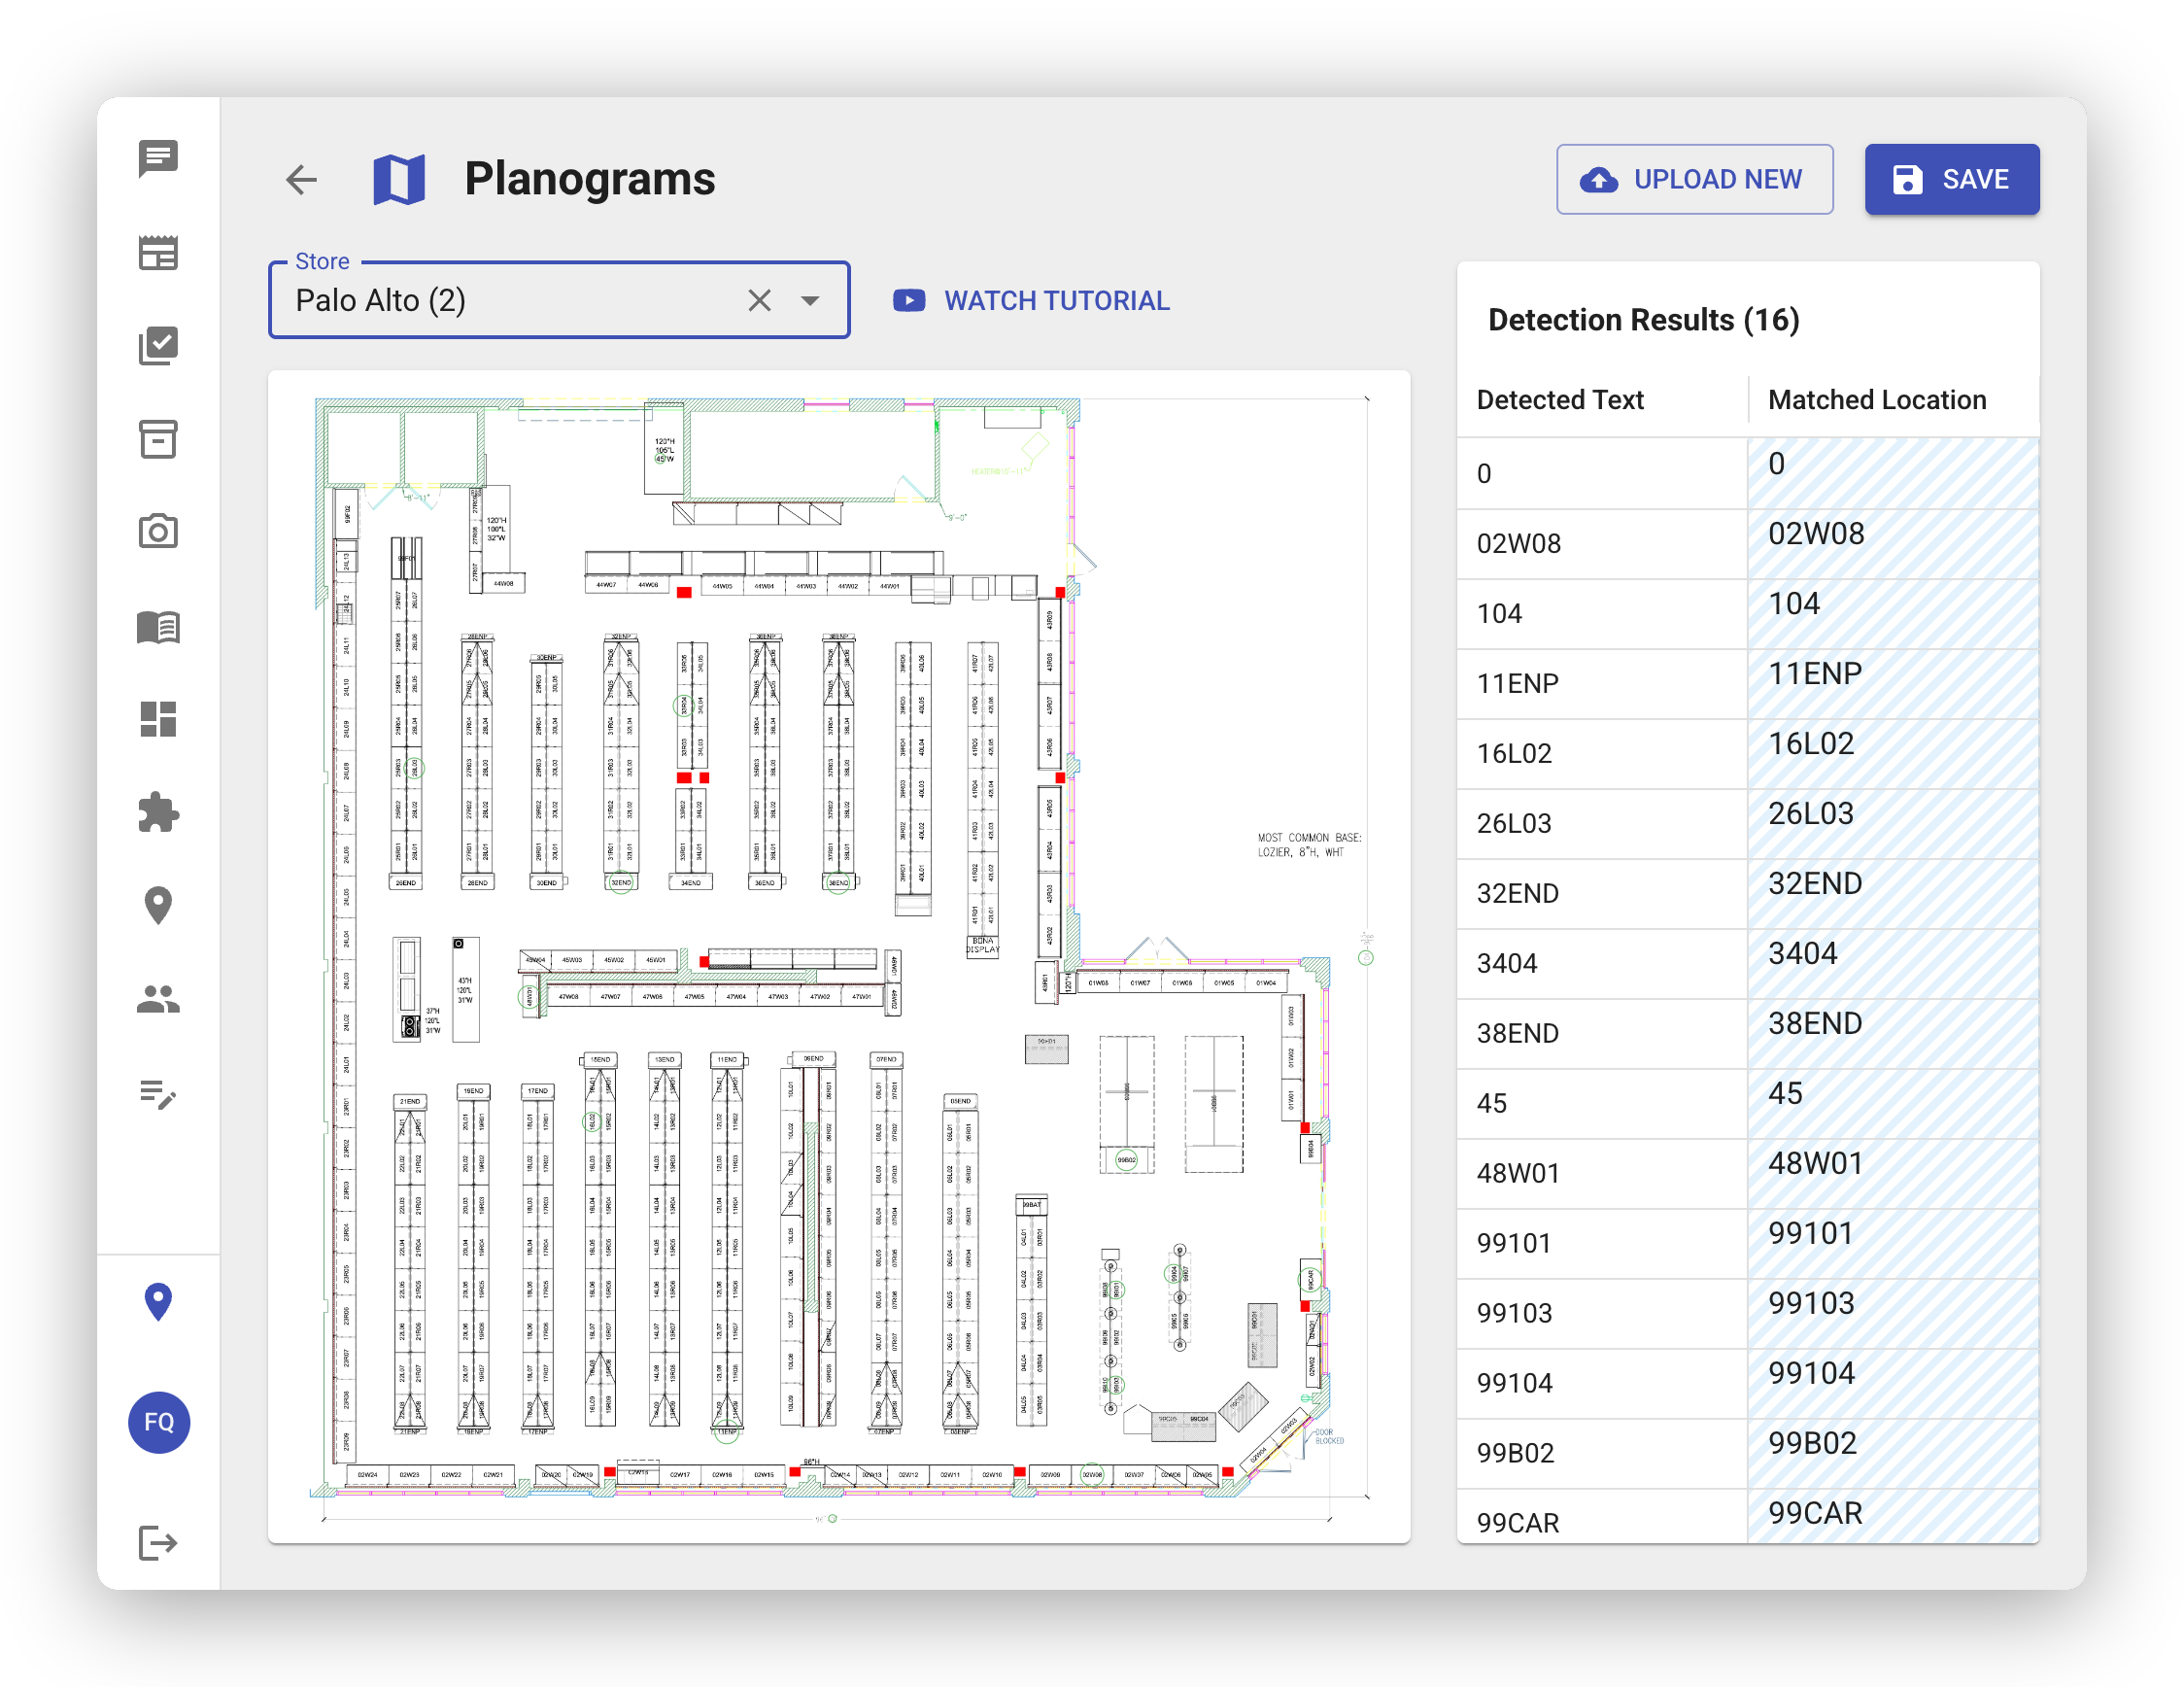Navigate back with the arrow beside Planograms
Screen dimensions: 2184x1687
(x=301, y=180)
